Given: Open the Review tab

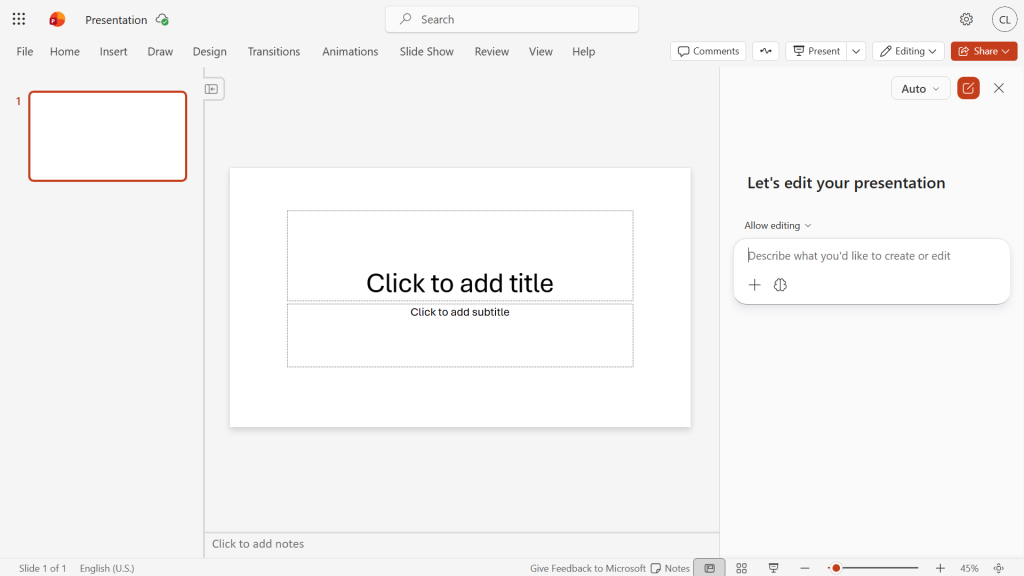Looking at the screenshot, I should pyautogui.click(x=492, y=52).
